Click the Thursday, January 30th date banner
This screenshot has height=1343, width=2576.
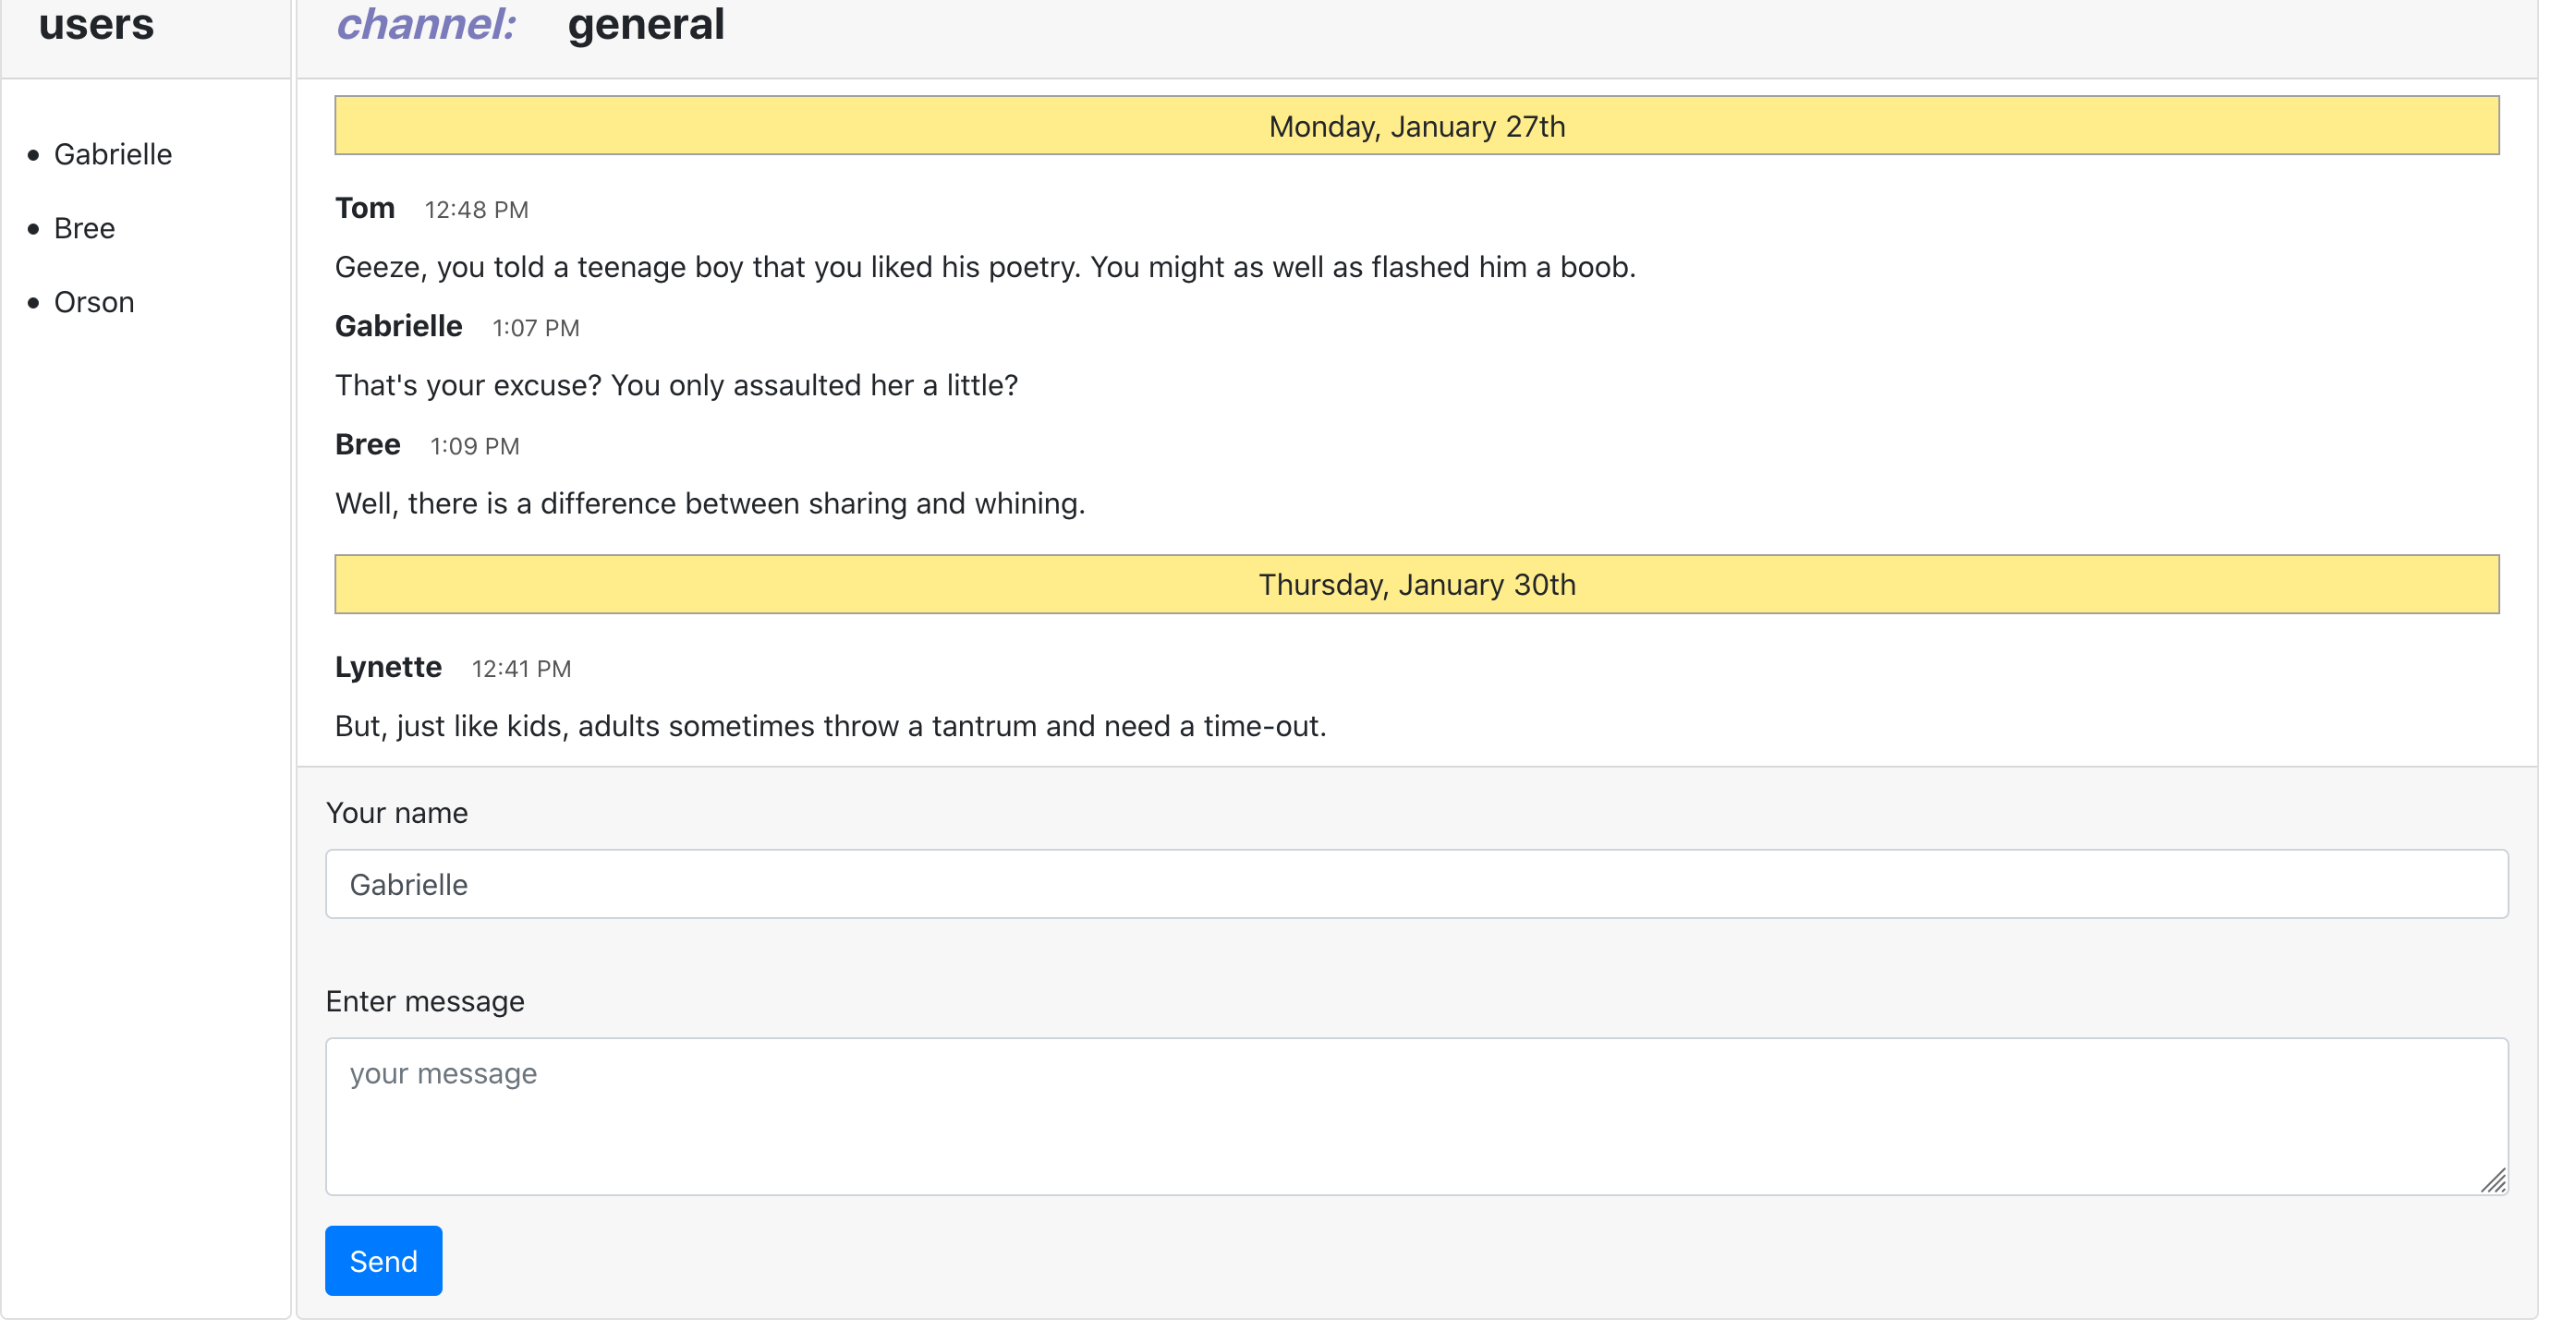click(x=1416, y=584)
